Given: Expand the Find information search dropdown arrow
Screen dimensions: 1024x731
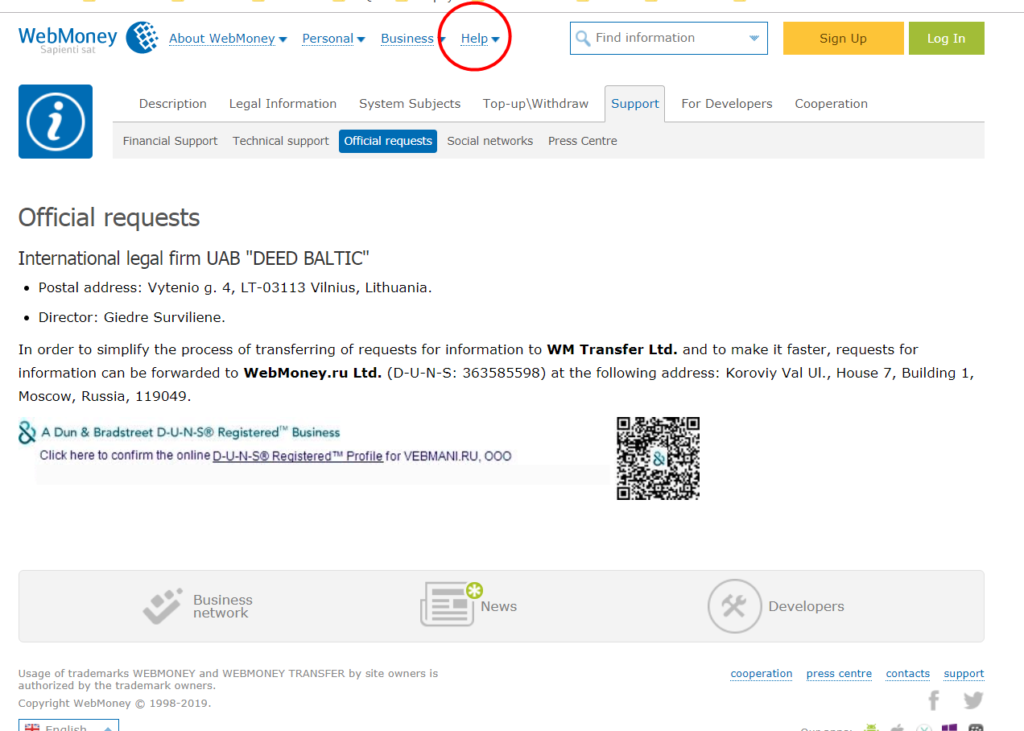Looking at the screenshot, I should (753, 37).
